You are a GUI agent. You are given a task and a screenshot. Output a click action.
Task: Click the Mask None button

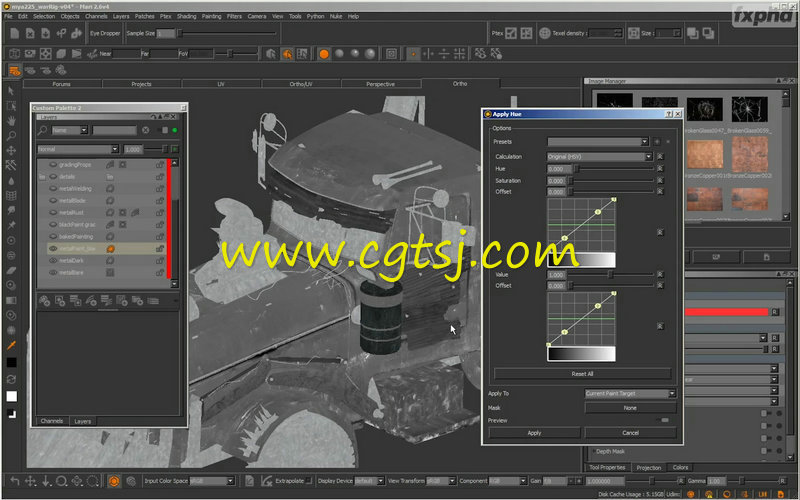point(630,408)
